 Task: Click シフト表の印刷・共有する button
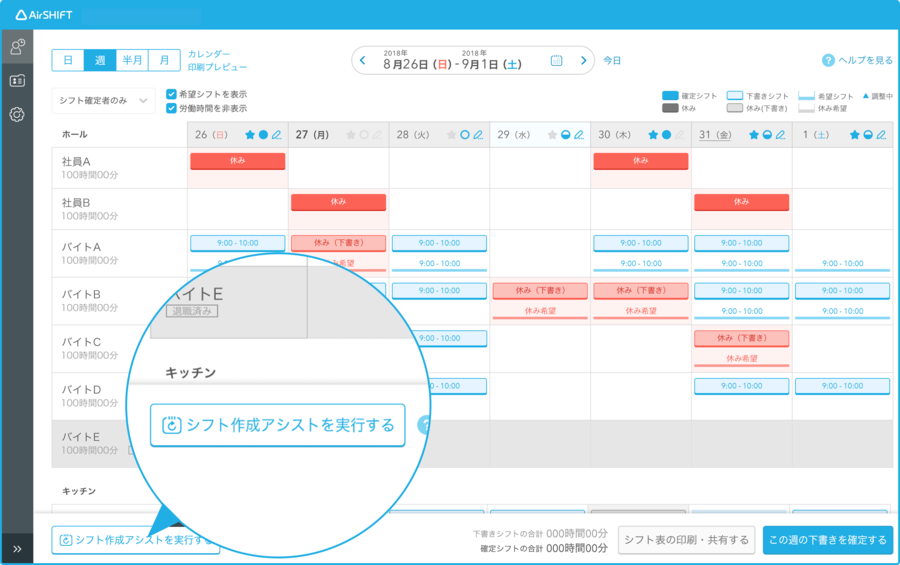click(685, 540)
